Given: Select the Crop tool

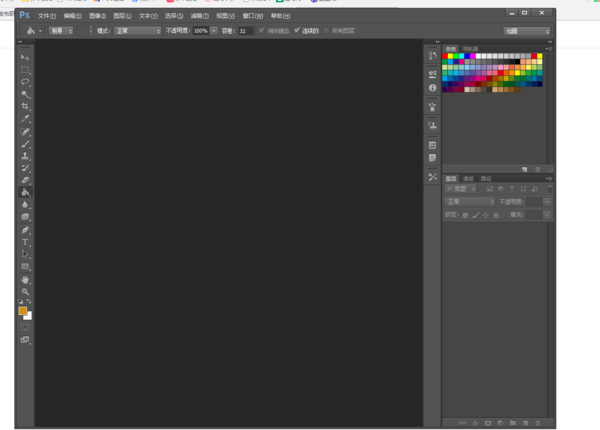Looking at the screenshot, I should click(25, 106).
